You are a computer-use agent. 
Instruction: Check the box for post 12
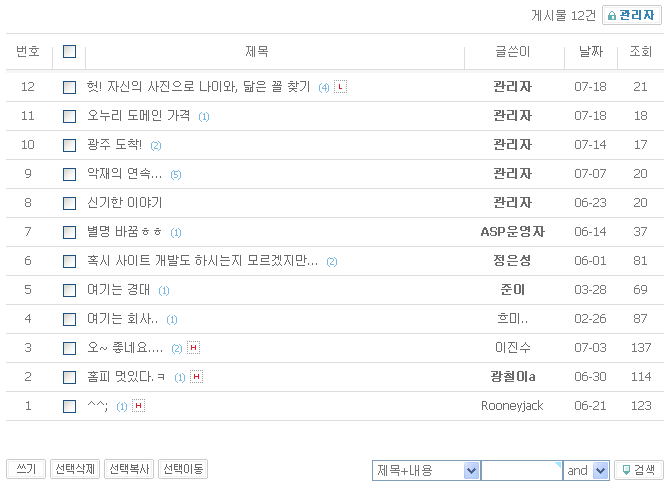[69, 87]
